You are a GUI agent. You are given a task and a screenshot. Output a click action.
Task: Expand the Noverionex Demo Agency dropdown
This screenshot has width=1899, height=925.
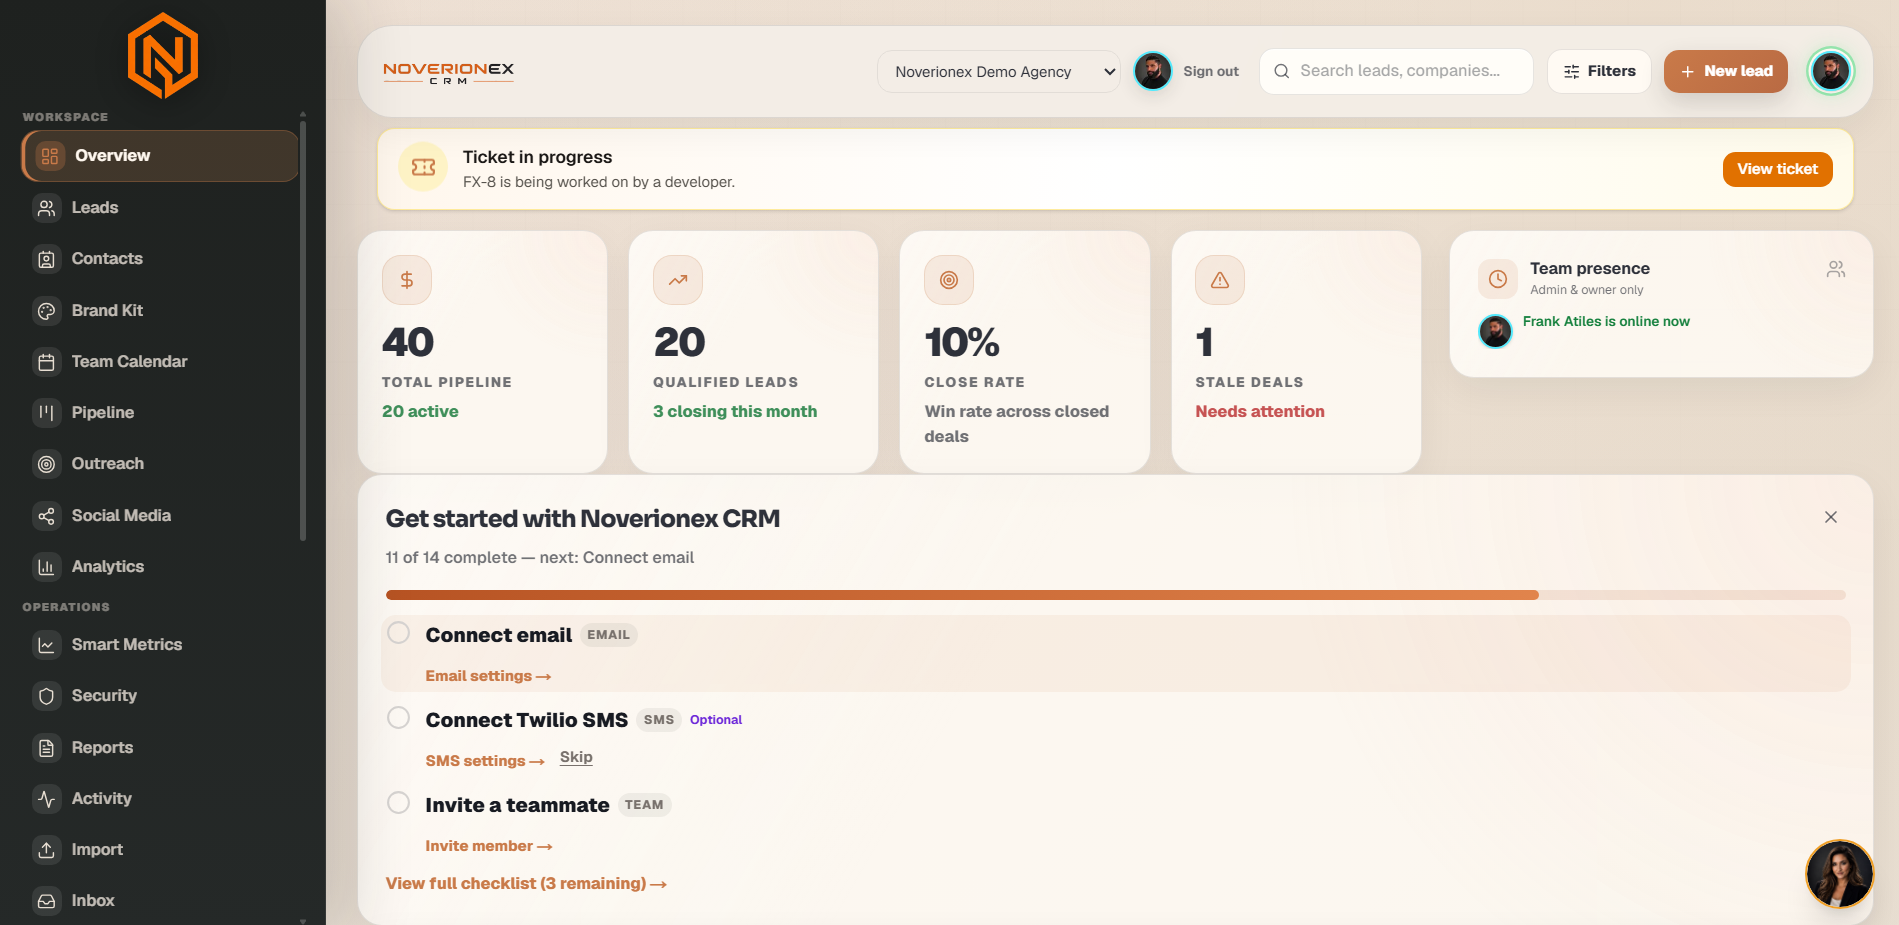click(x=998, y=72)
